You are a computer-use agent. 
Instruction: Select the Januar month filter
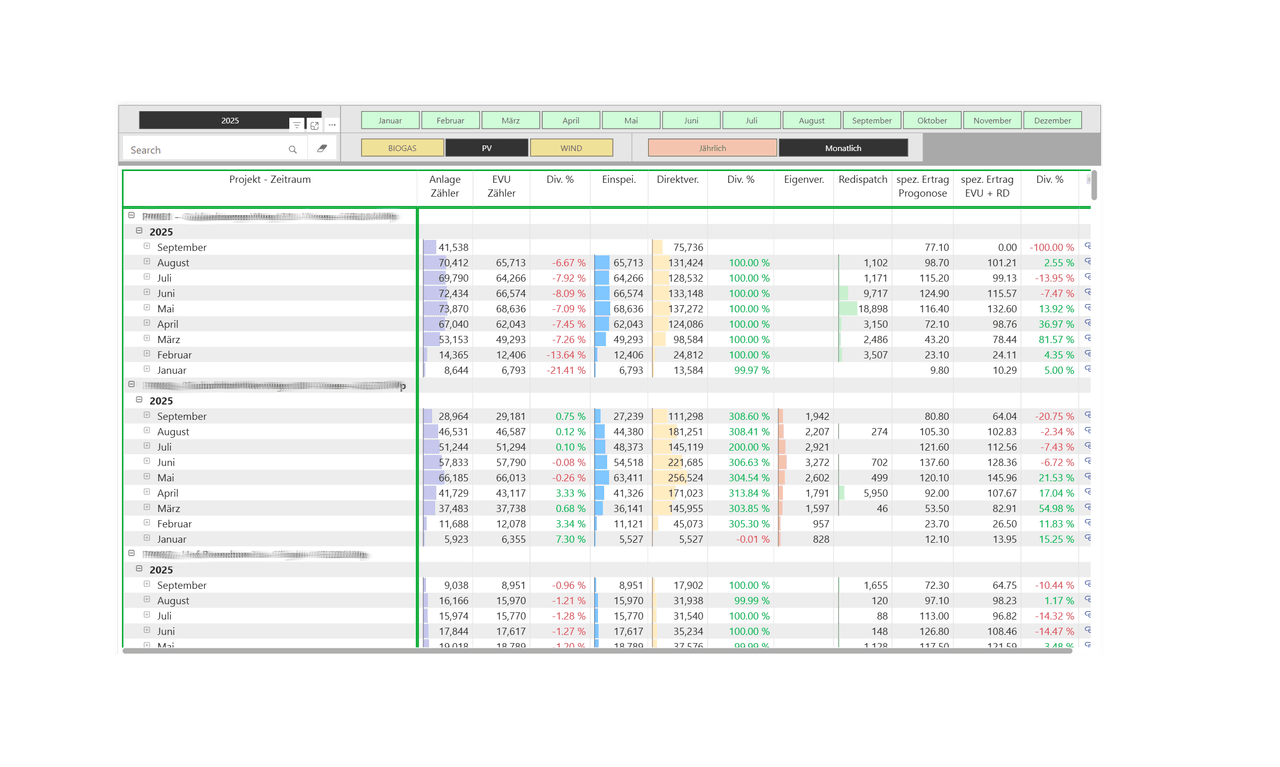390,120
